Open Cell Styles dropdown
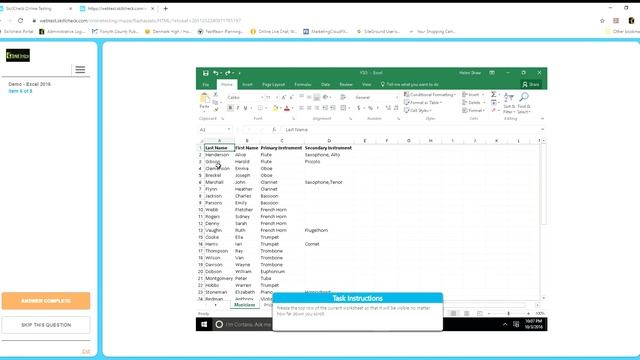Screen dimensions: 640x360 pos(418,111)
